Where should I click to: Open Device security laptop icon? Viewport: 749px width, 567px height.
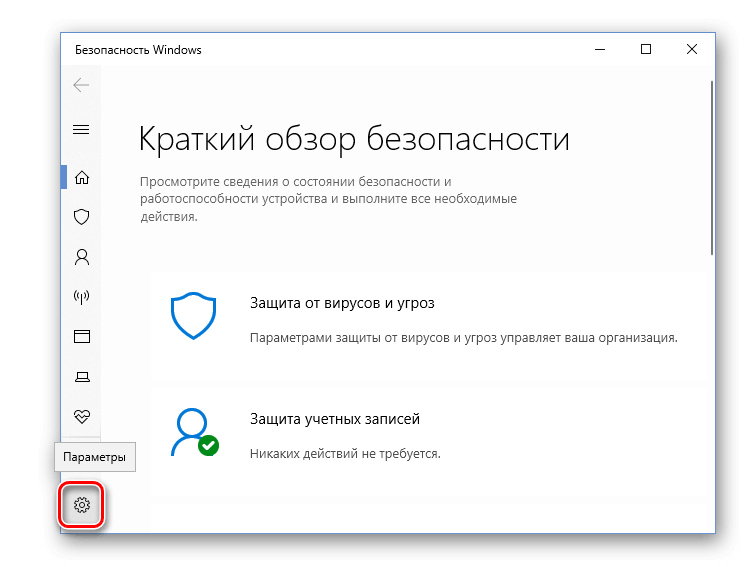(x=82, y=377)
